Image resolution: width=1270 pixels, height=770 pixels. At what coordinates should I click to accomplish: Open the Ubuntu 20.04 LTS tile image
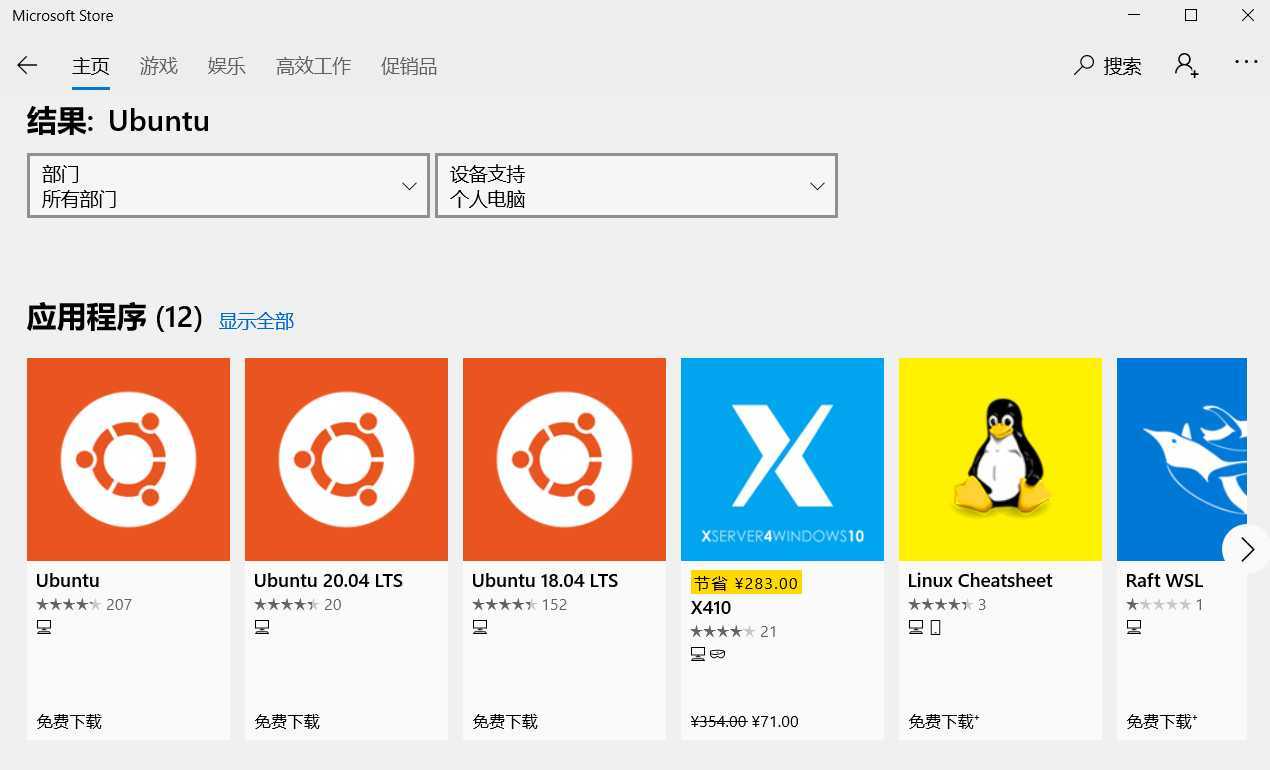tap(346, 459)
